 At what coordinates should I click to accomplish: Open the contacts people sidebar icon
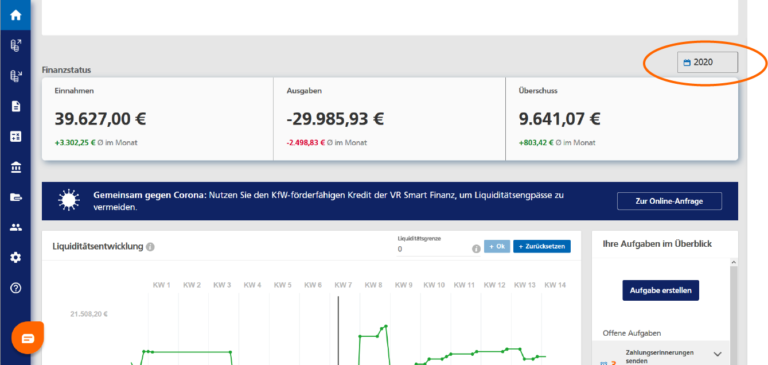16,227
